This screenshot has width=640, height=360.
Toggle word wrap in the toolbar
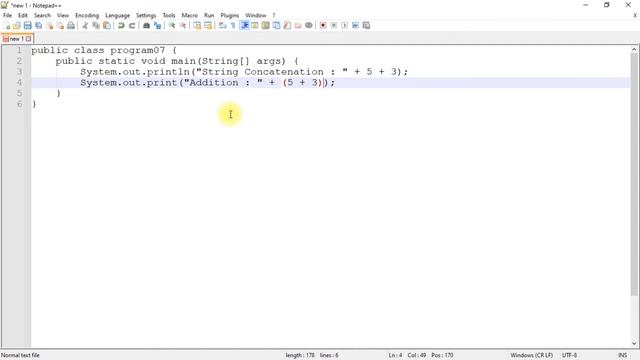pos(222,26)
